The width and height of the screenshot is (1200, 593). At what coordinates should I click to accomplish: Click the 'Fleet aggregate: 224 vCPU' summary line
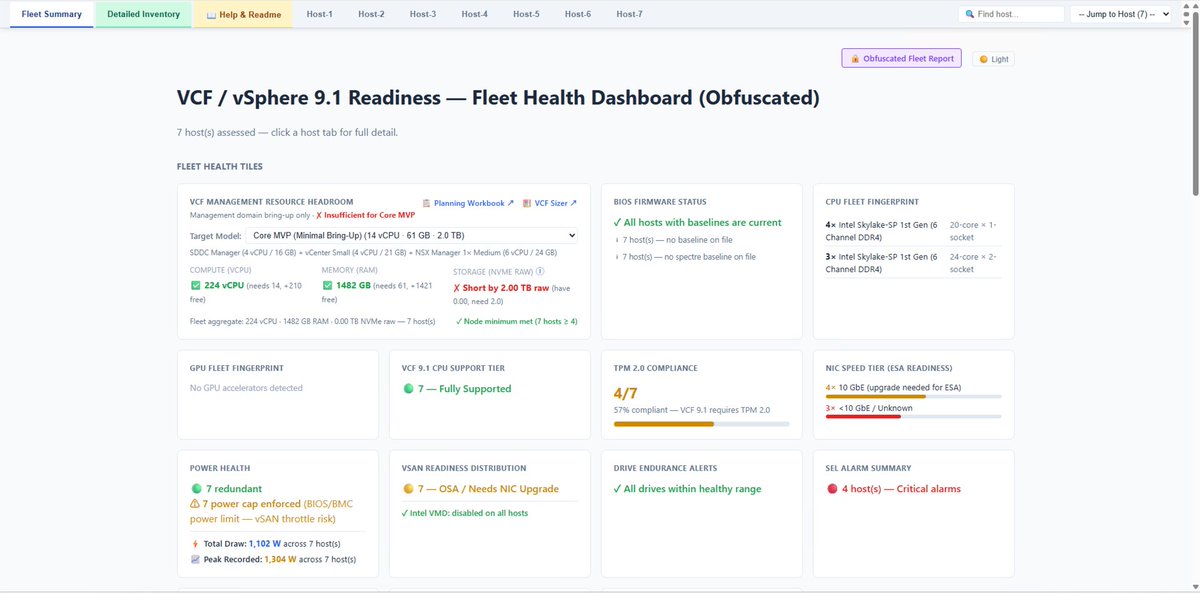click(313, 321)
